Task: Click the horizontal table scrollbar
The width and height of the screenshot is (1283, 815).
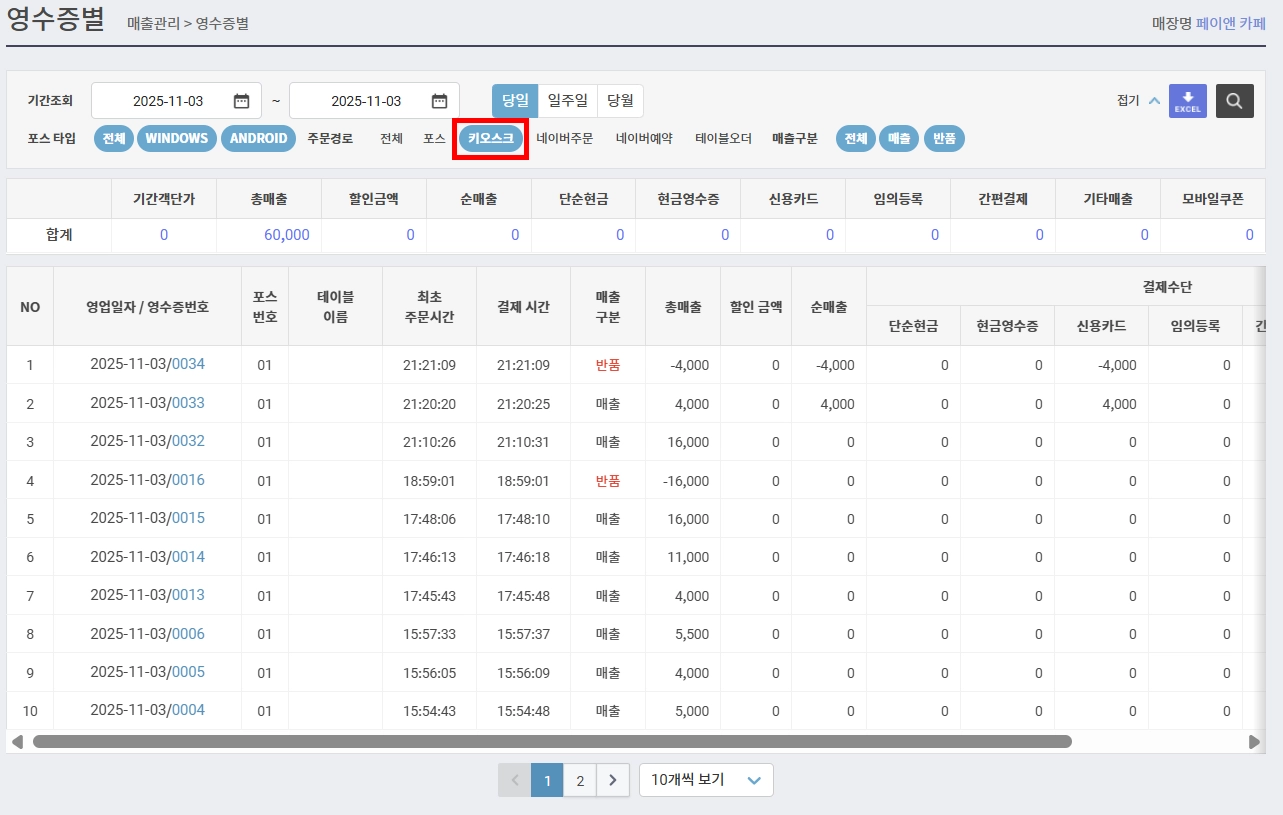Action: [x=552, y=742]
